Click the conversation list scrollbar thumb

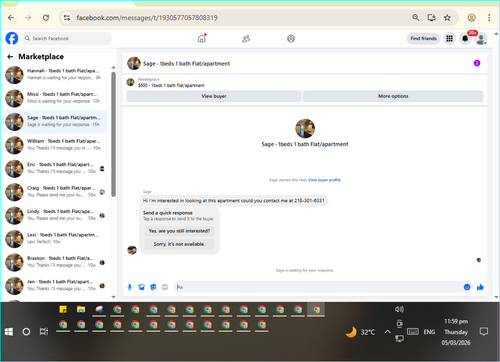(x=113, y=134)
